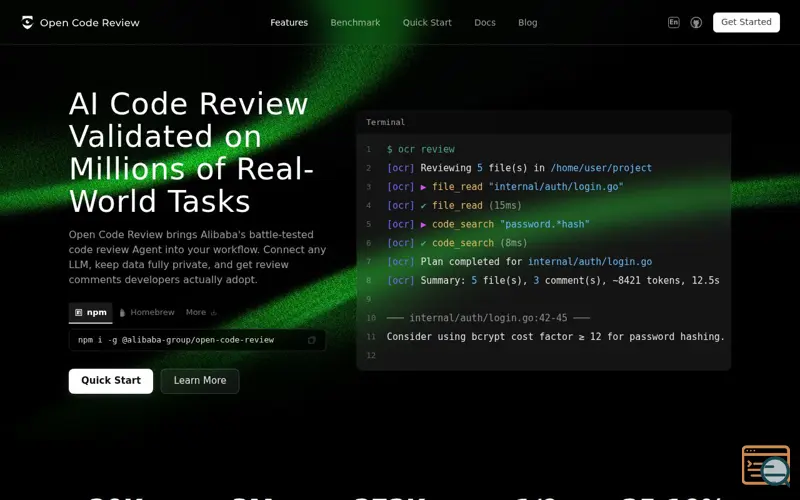Open the Docs nav link
Viewport: 800px width, 500px height.
(x=485, y=22)
